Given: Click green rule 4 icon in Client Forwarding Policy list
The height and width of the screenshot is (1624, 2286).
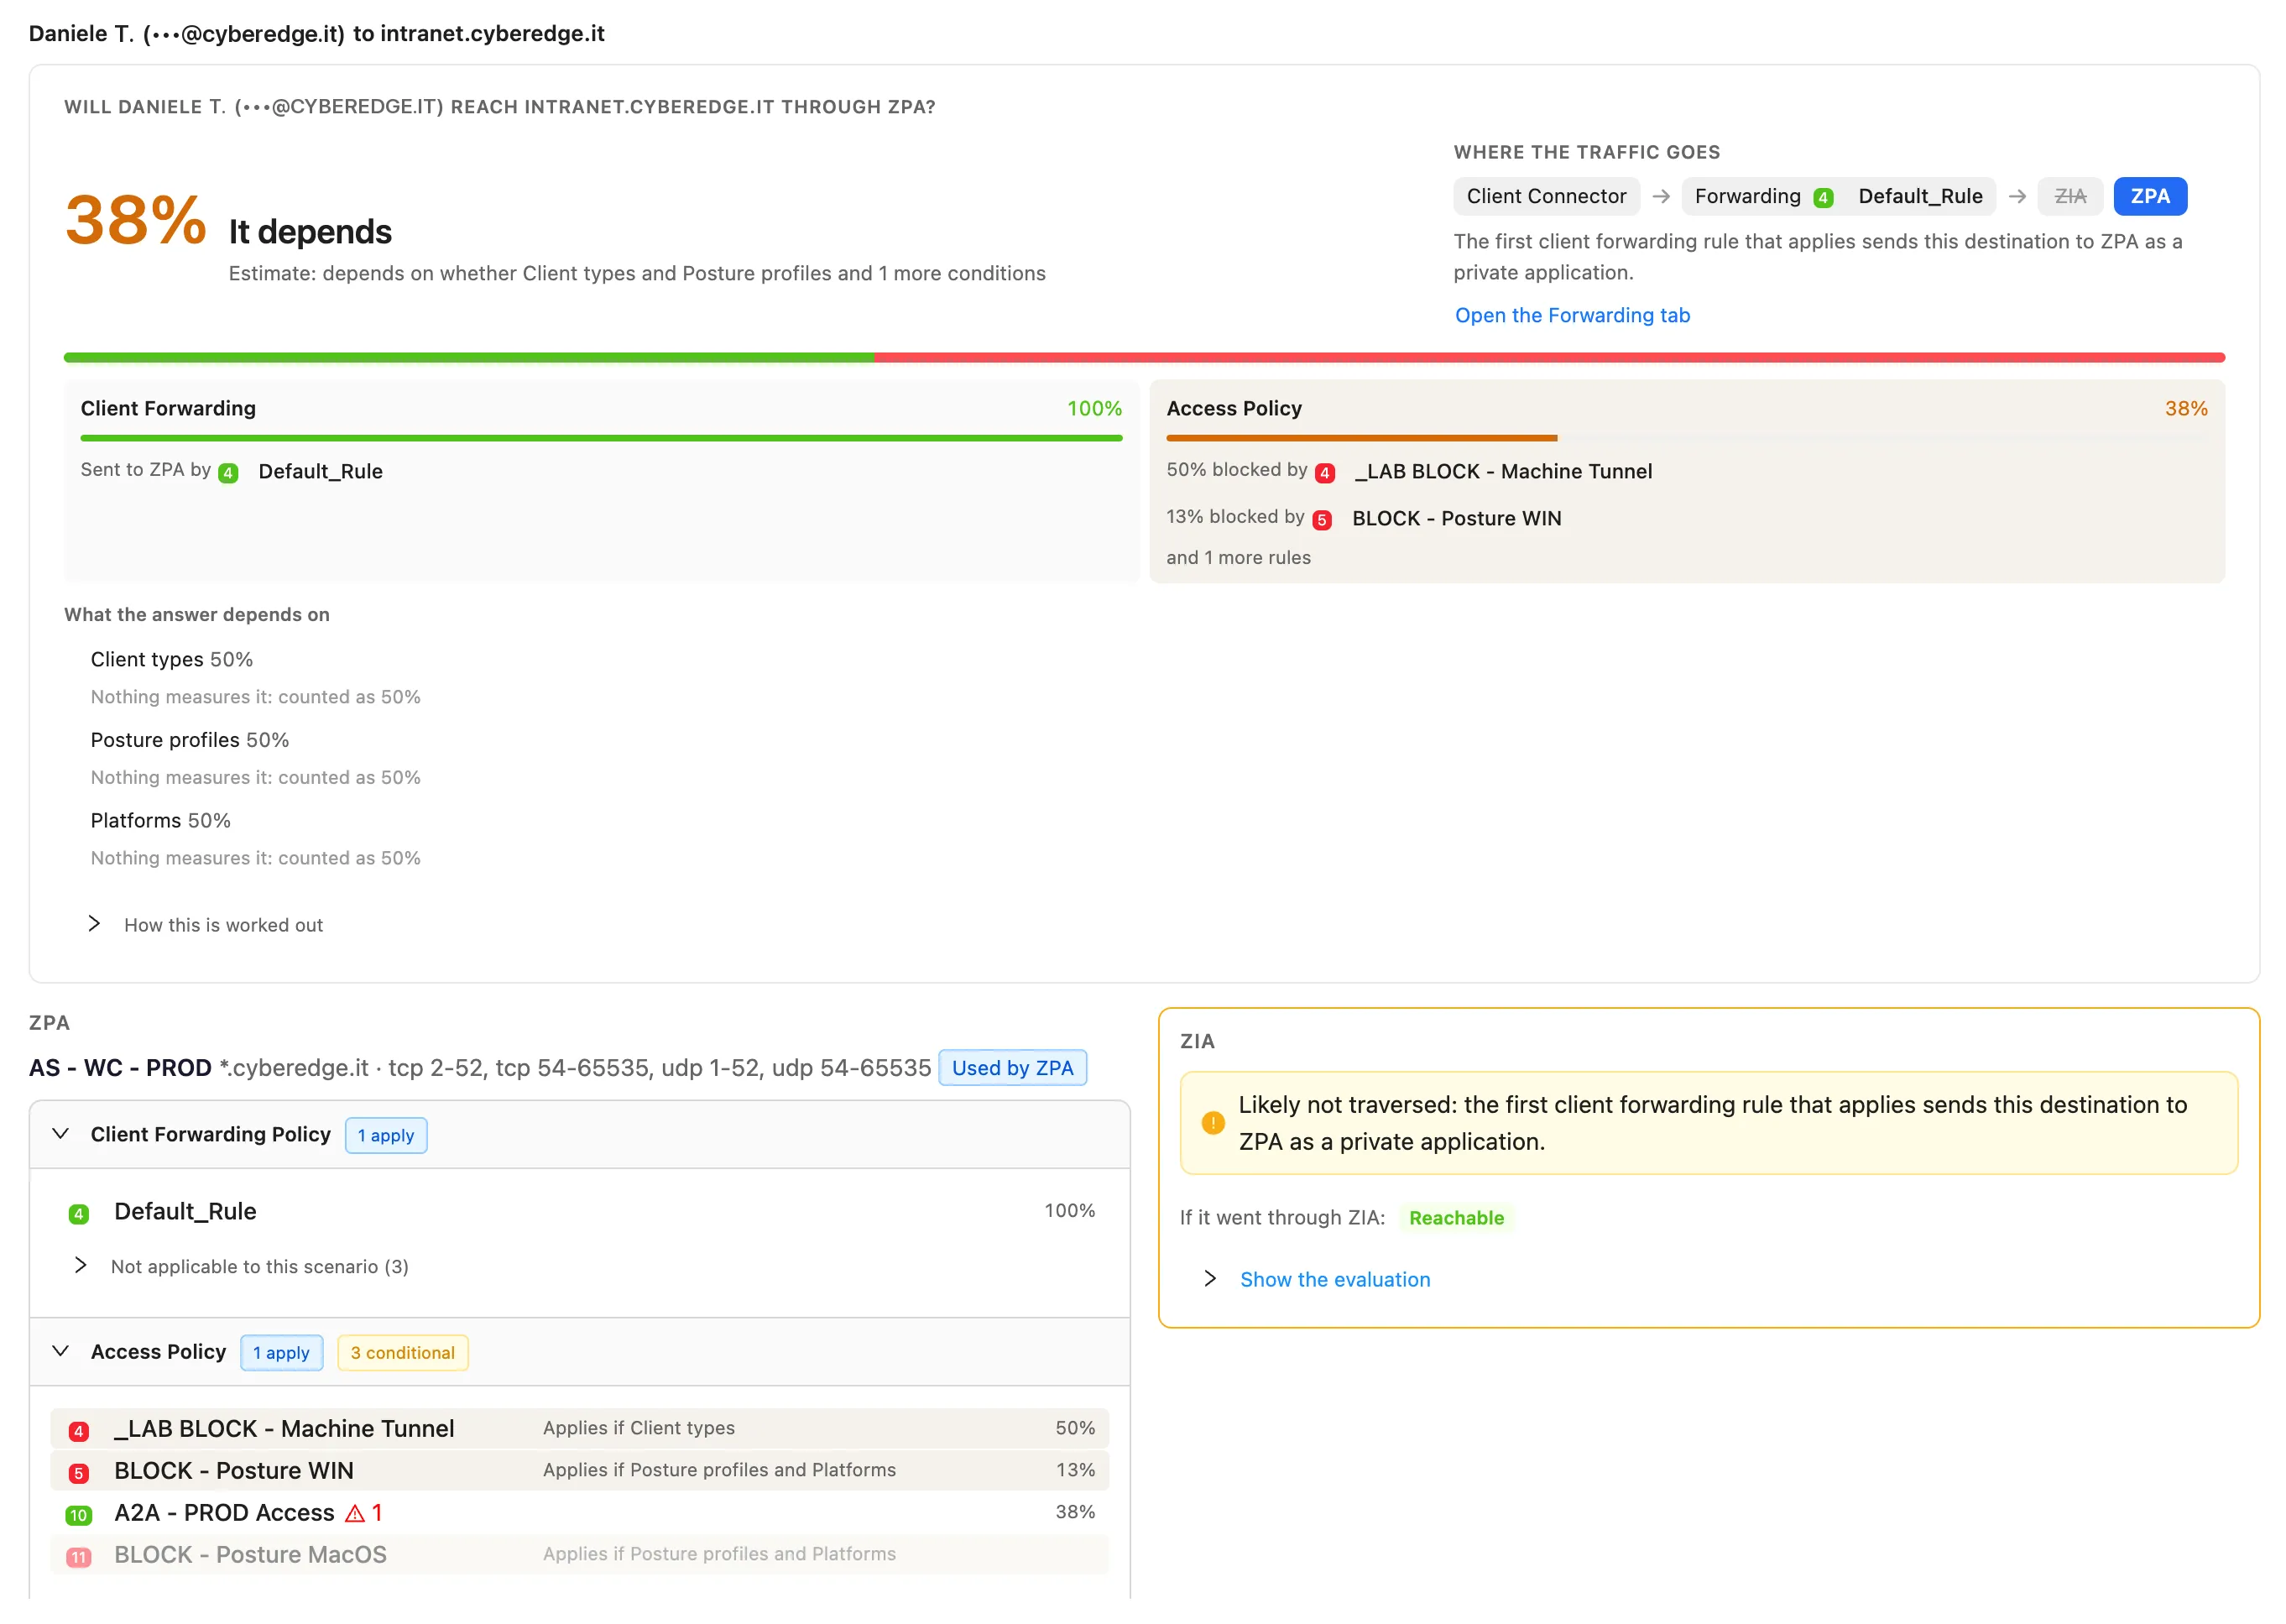Looking at the screenshot, I should pos(78,1214).
